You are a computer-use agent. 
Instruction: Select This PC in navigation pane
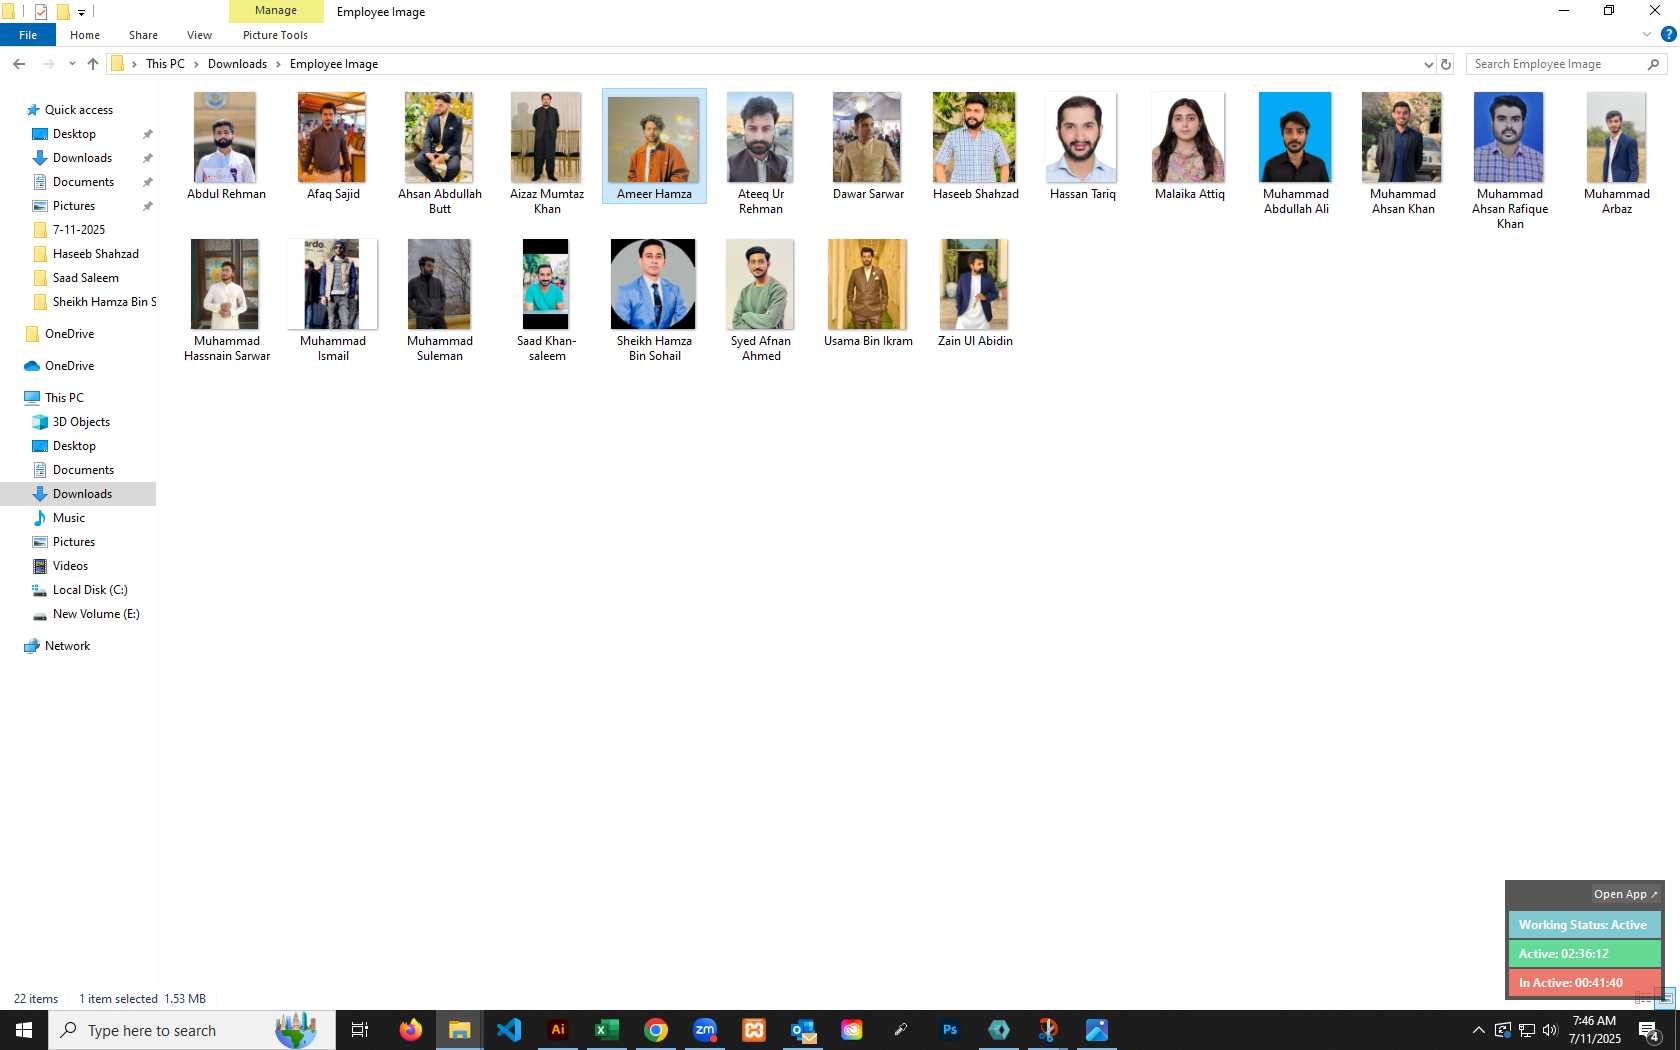tap(64, 398)
